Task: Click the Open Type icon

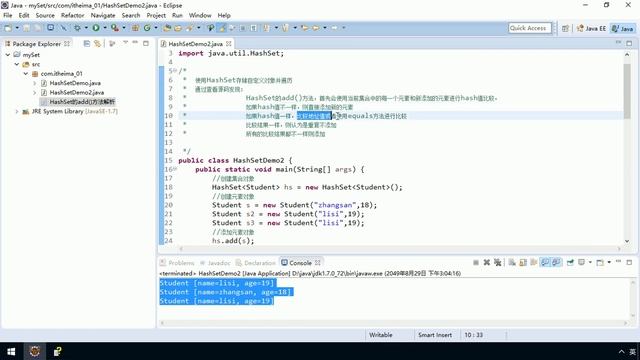Action: pyautogui.click(x=167, y=28)
